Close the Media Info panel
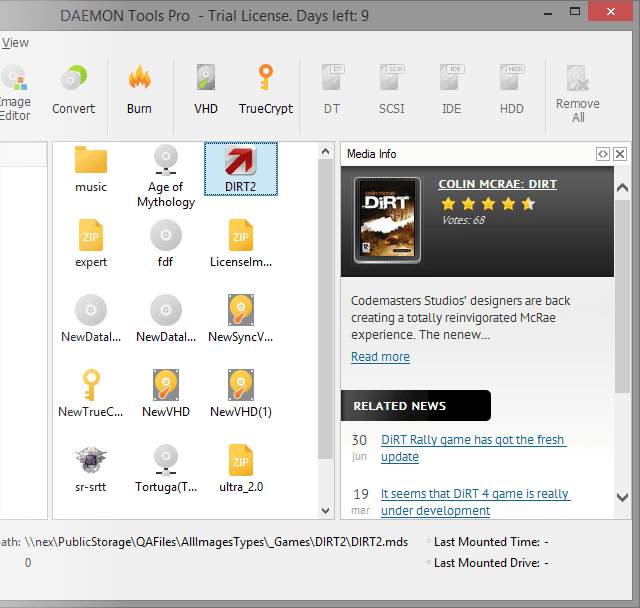 620,154
